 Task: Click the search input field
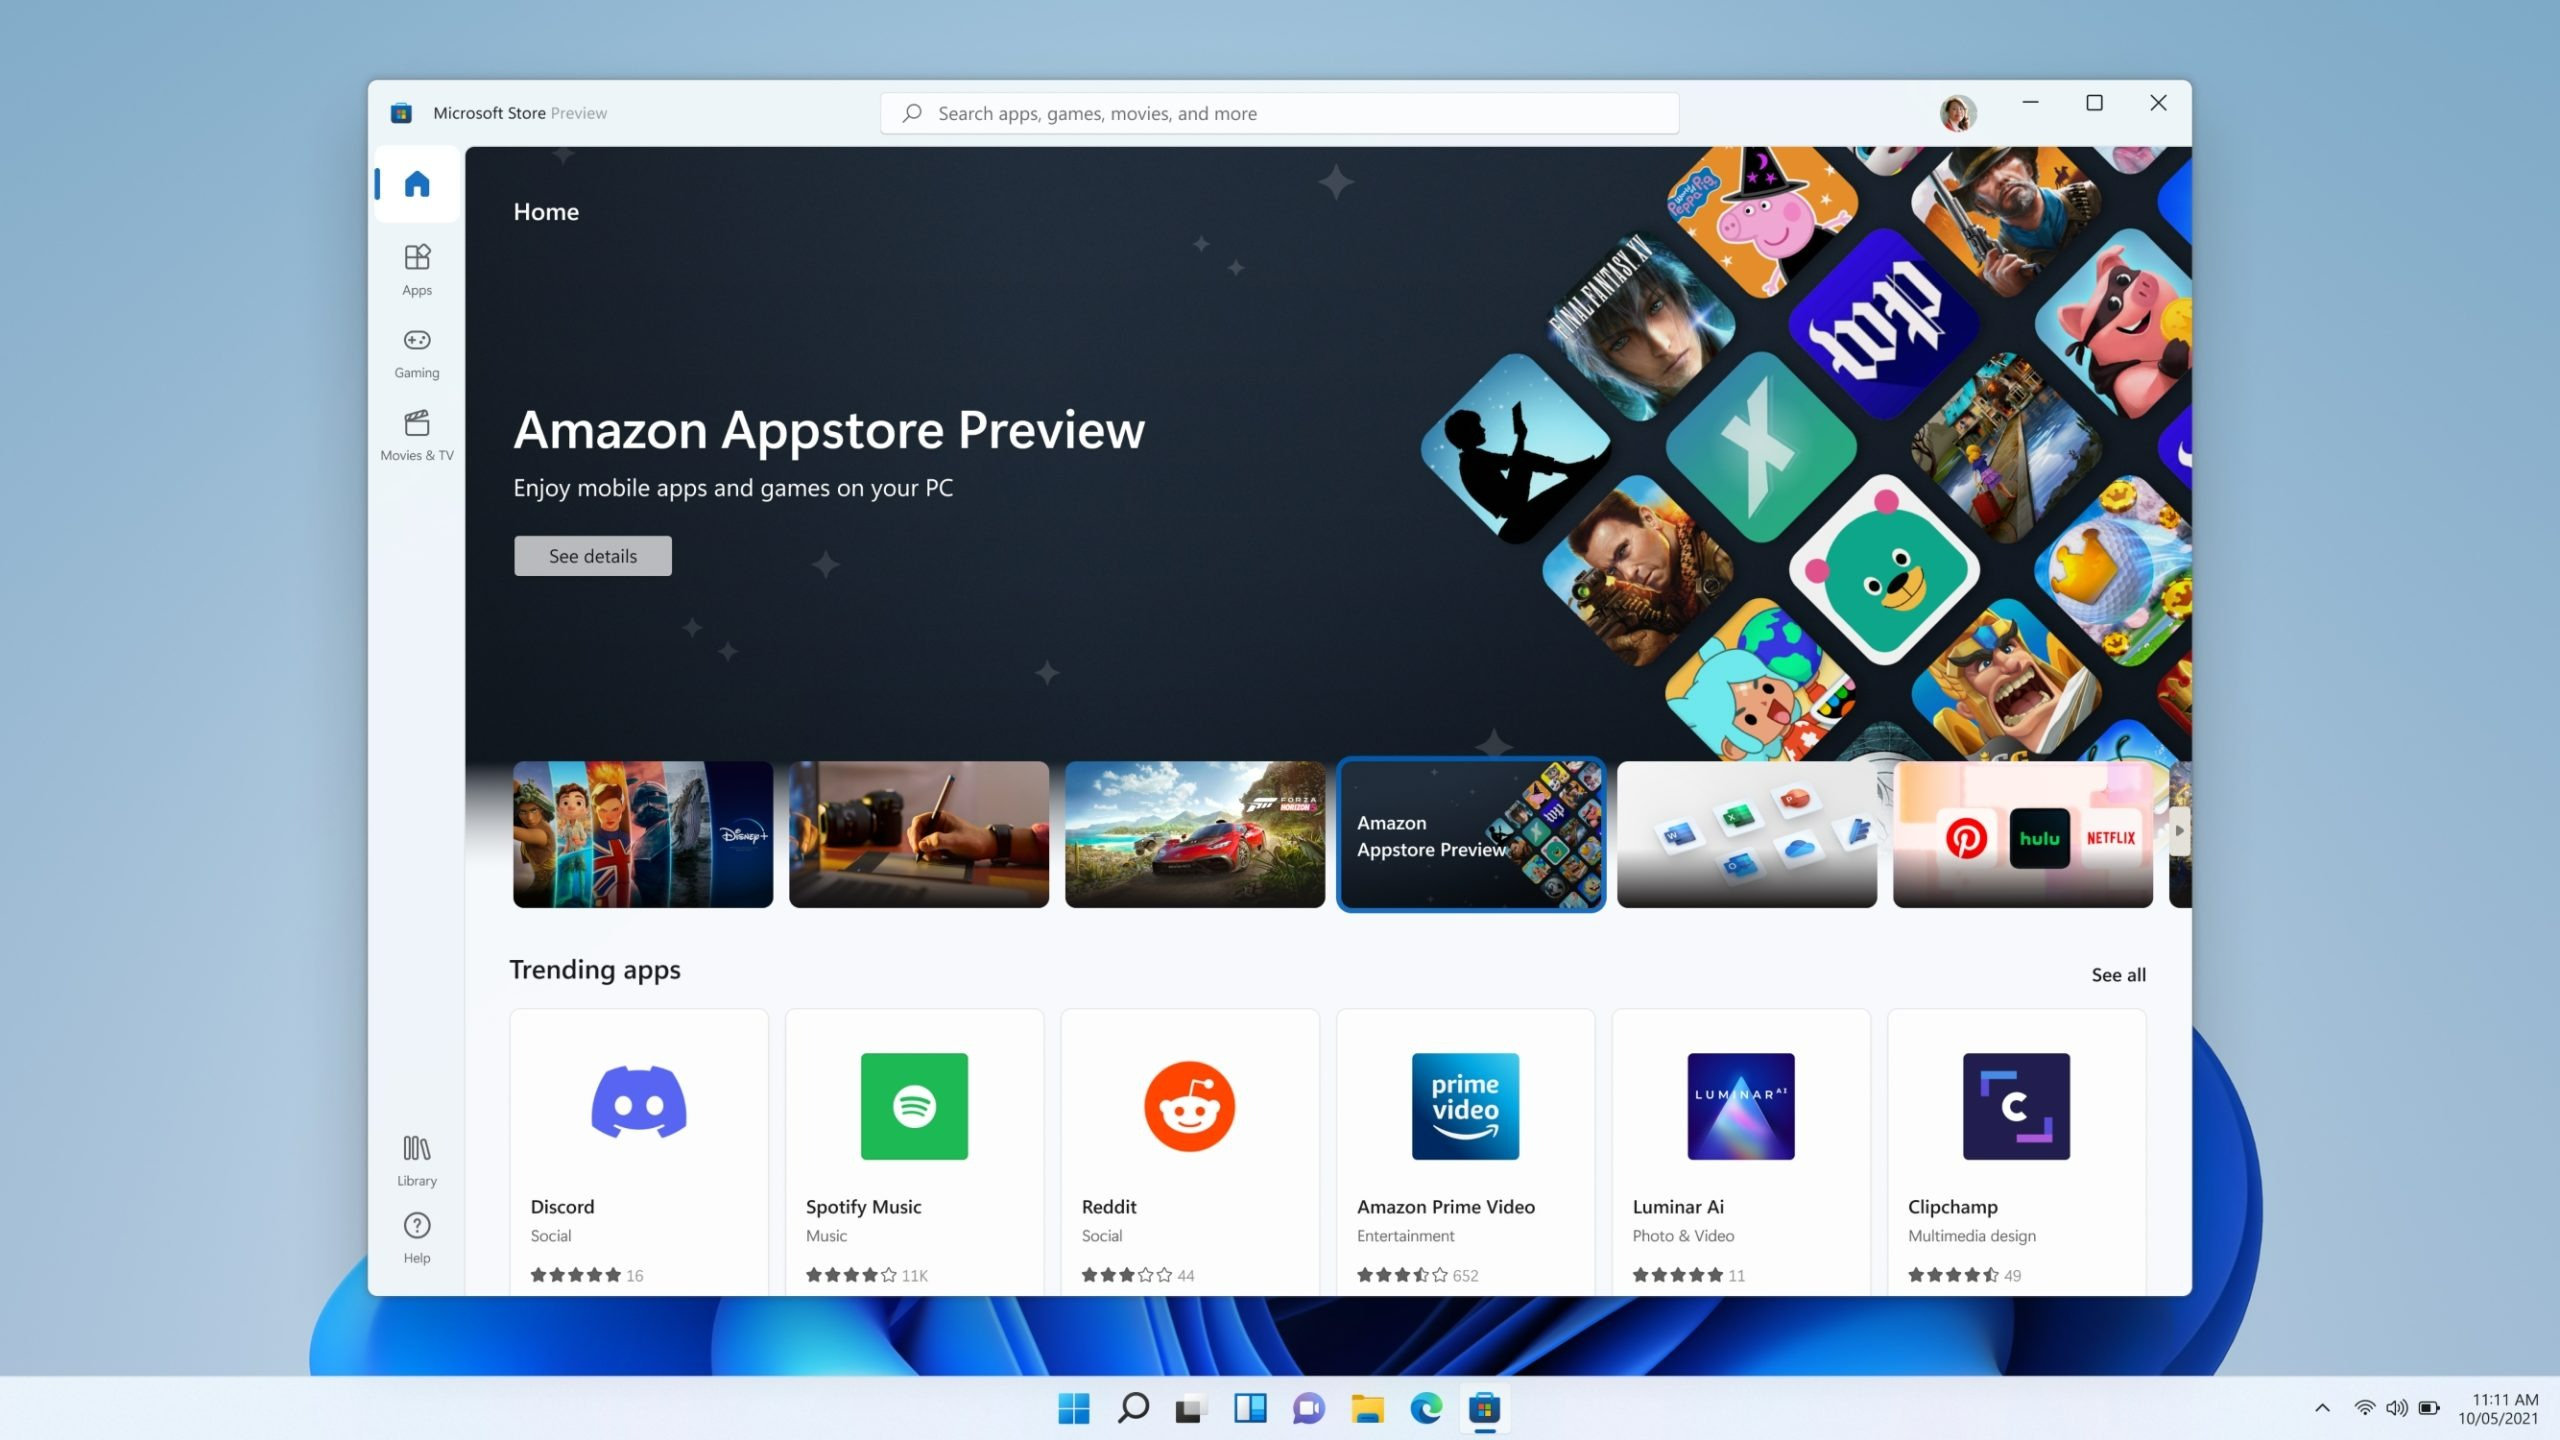click(x=1280, y=113)
